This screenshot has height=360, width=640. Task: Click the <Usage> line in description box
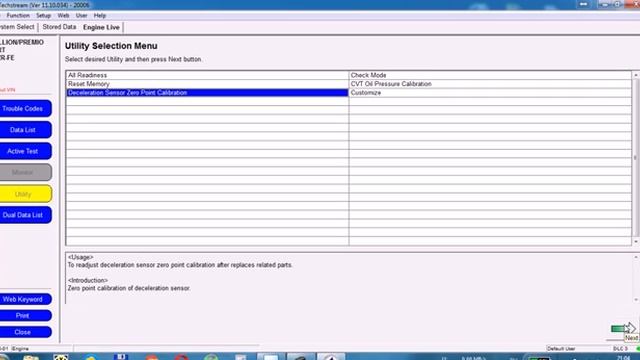80,257
